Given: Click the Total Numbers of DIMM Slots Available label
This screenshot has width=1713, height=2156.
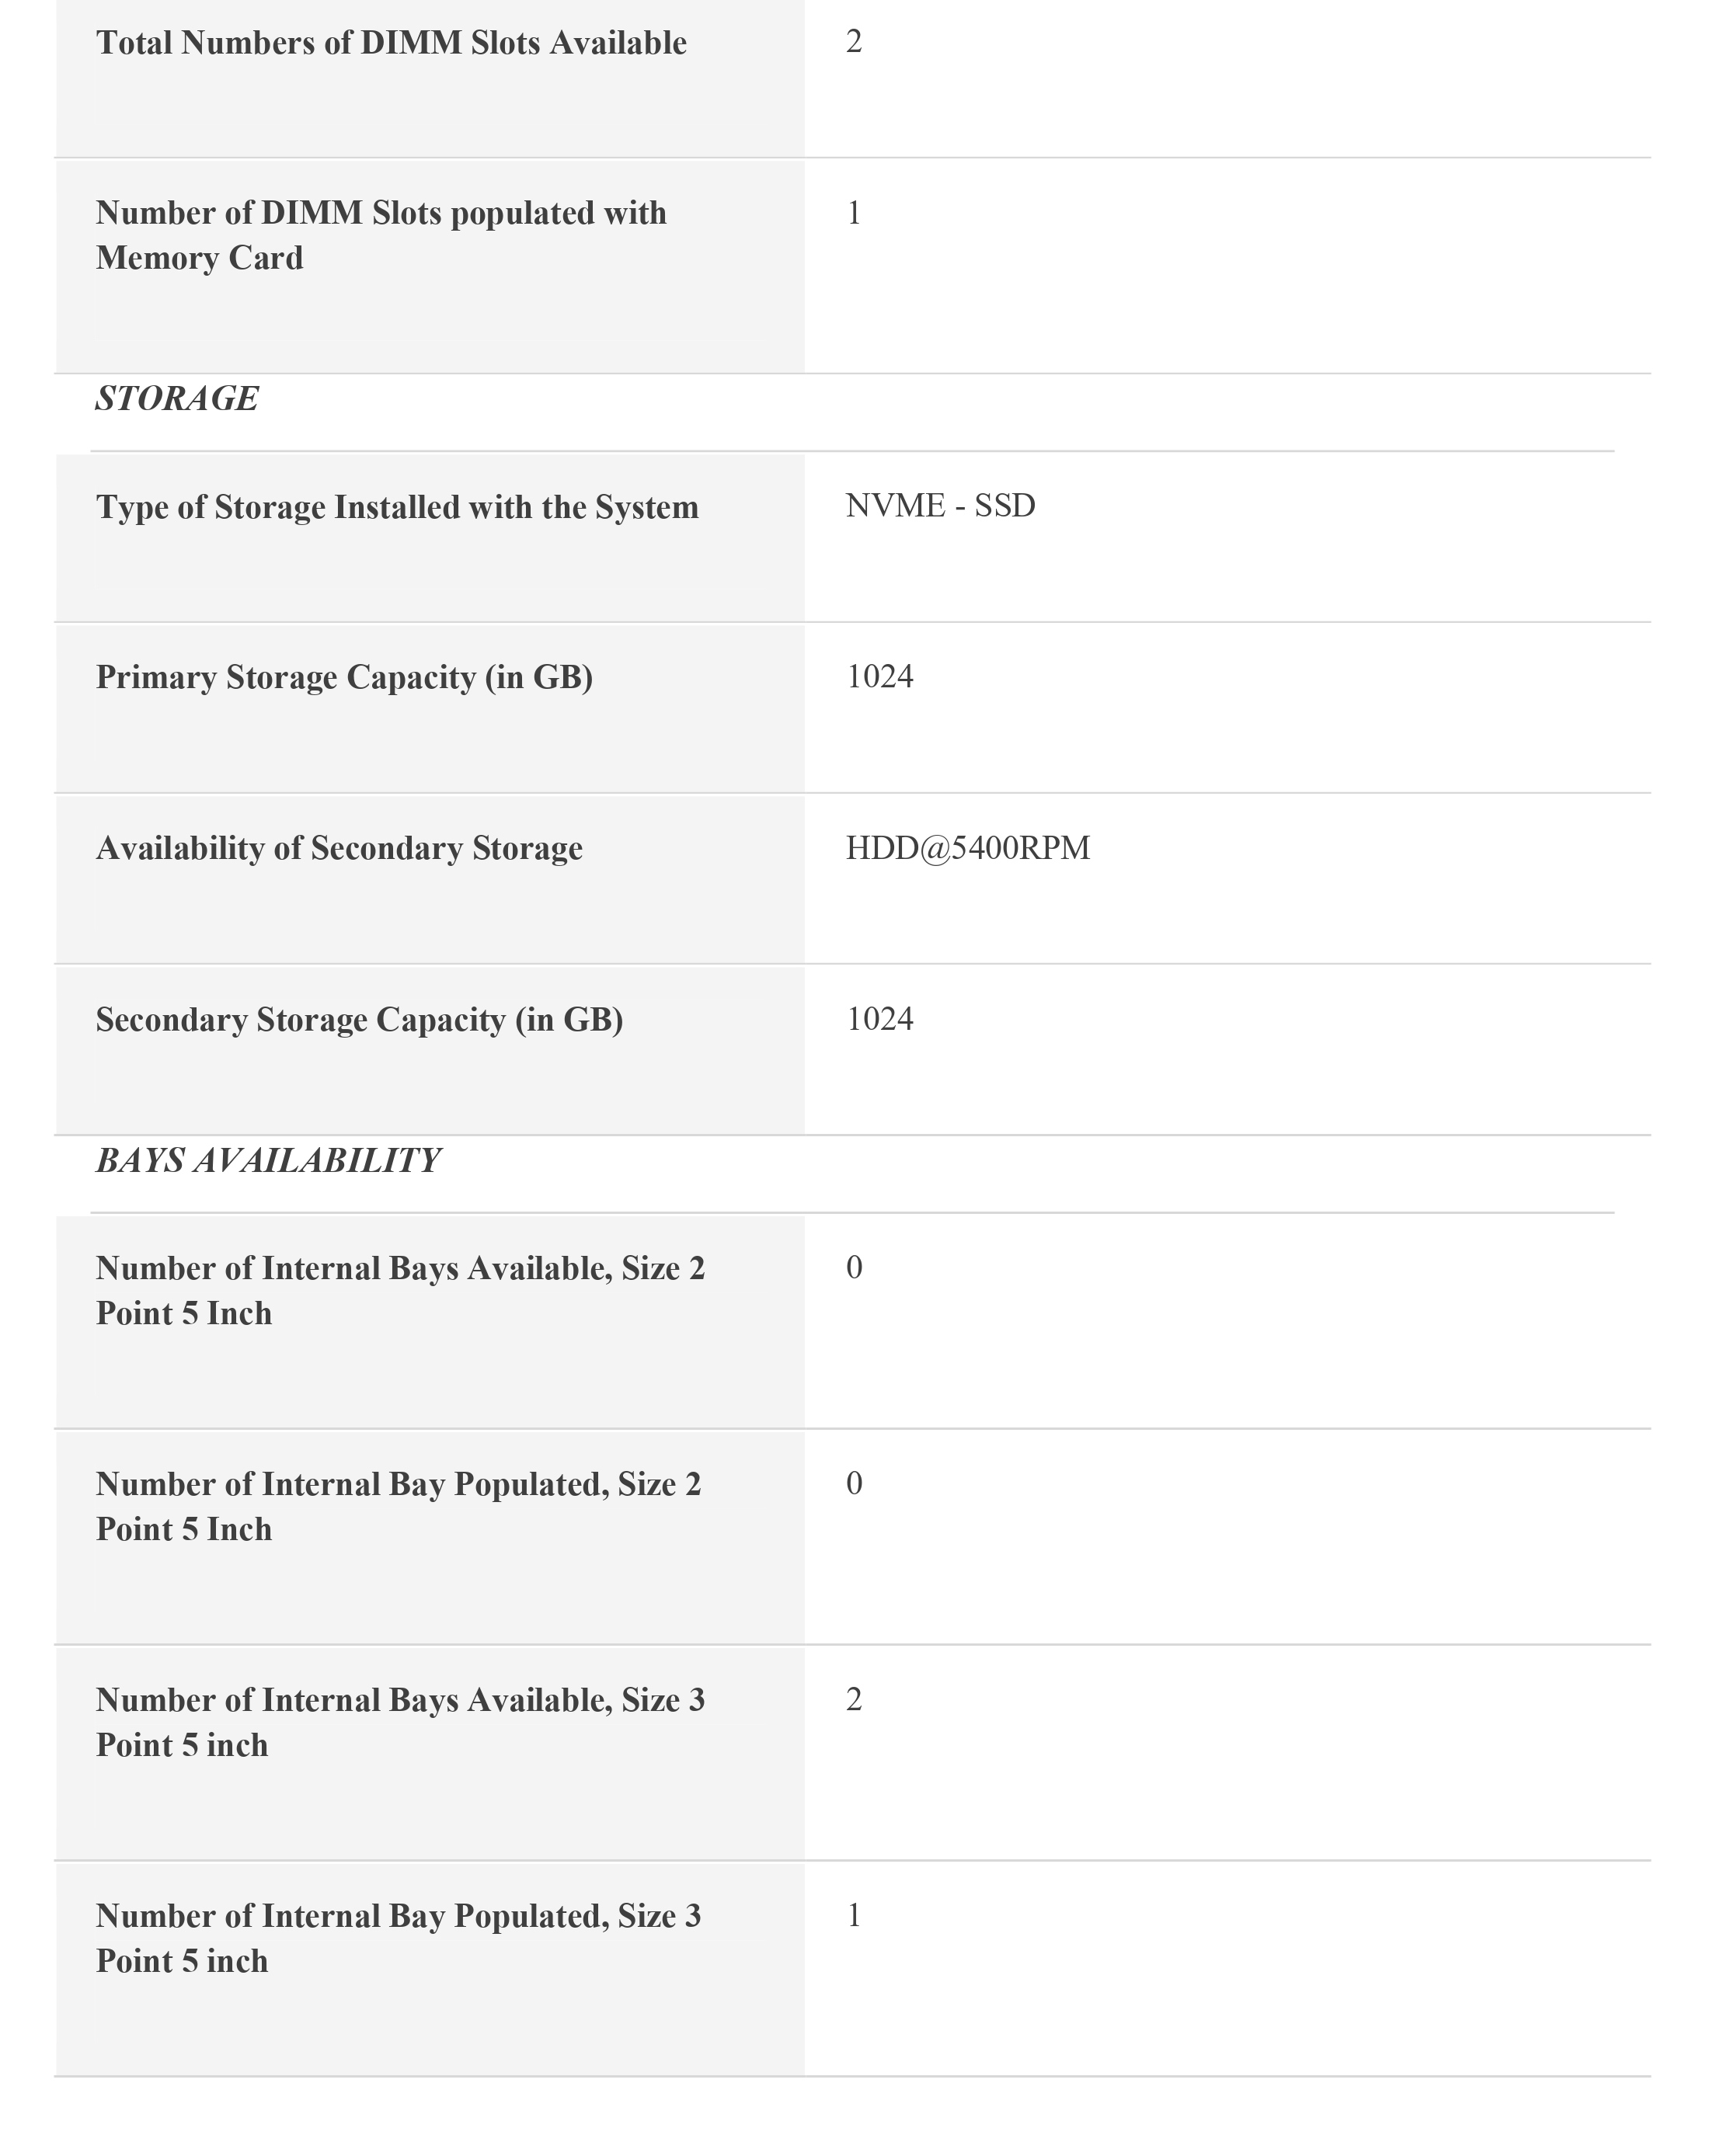Looking at the screenshot, I should coord(391,43).
